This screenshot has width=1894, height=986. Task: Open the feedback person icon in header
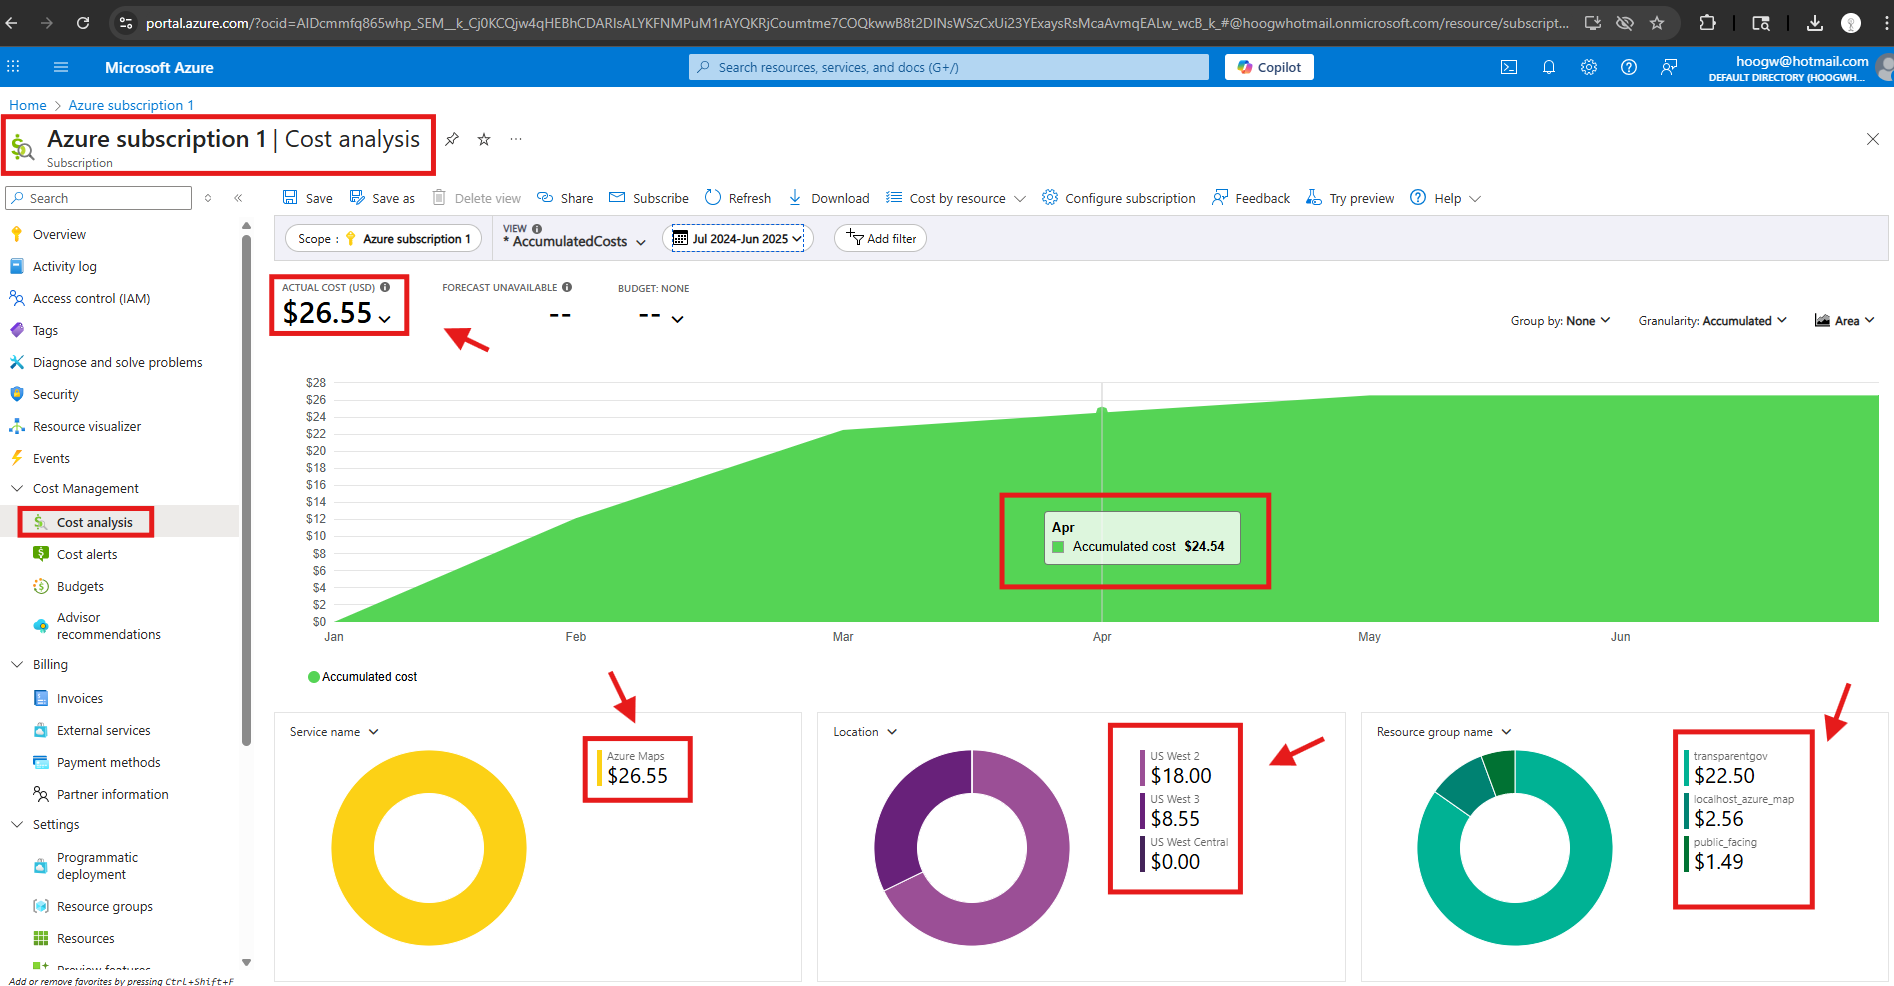1669,67
